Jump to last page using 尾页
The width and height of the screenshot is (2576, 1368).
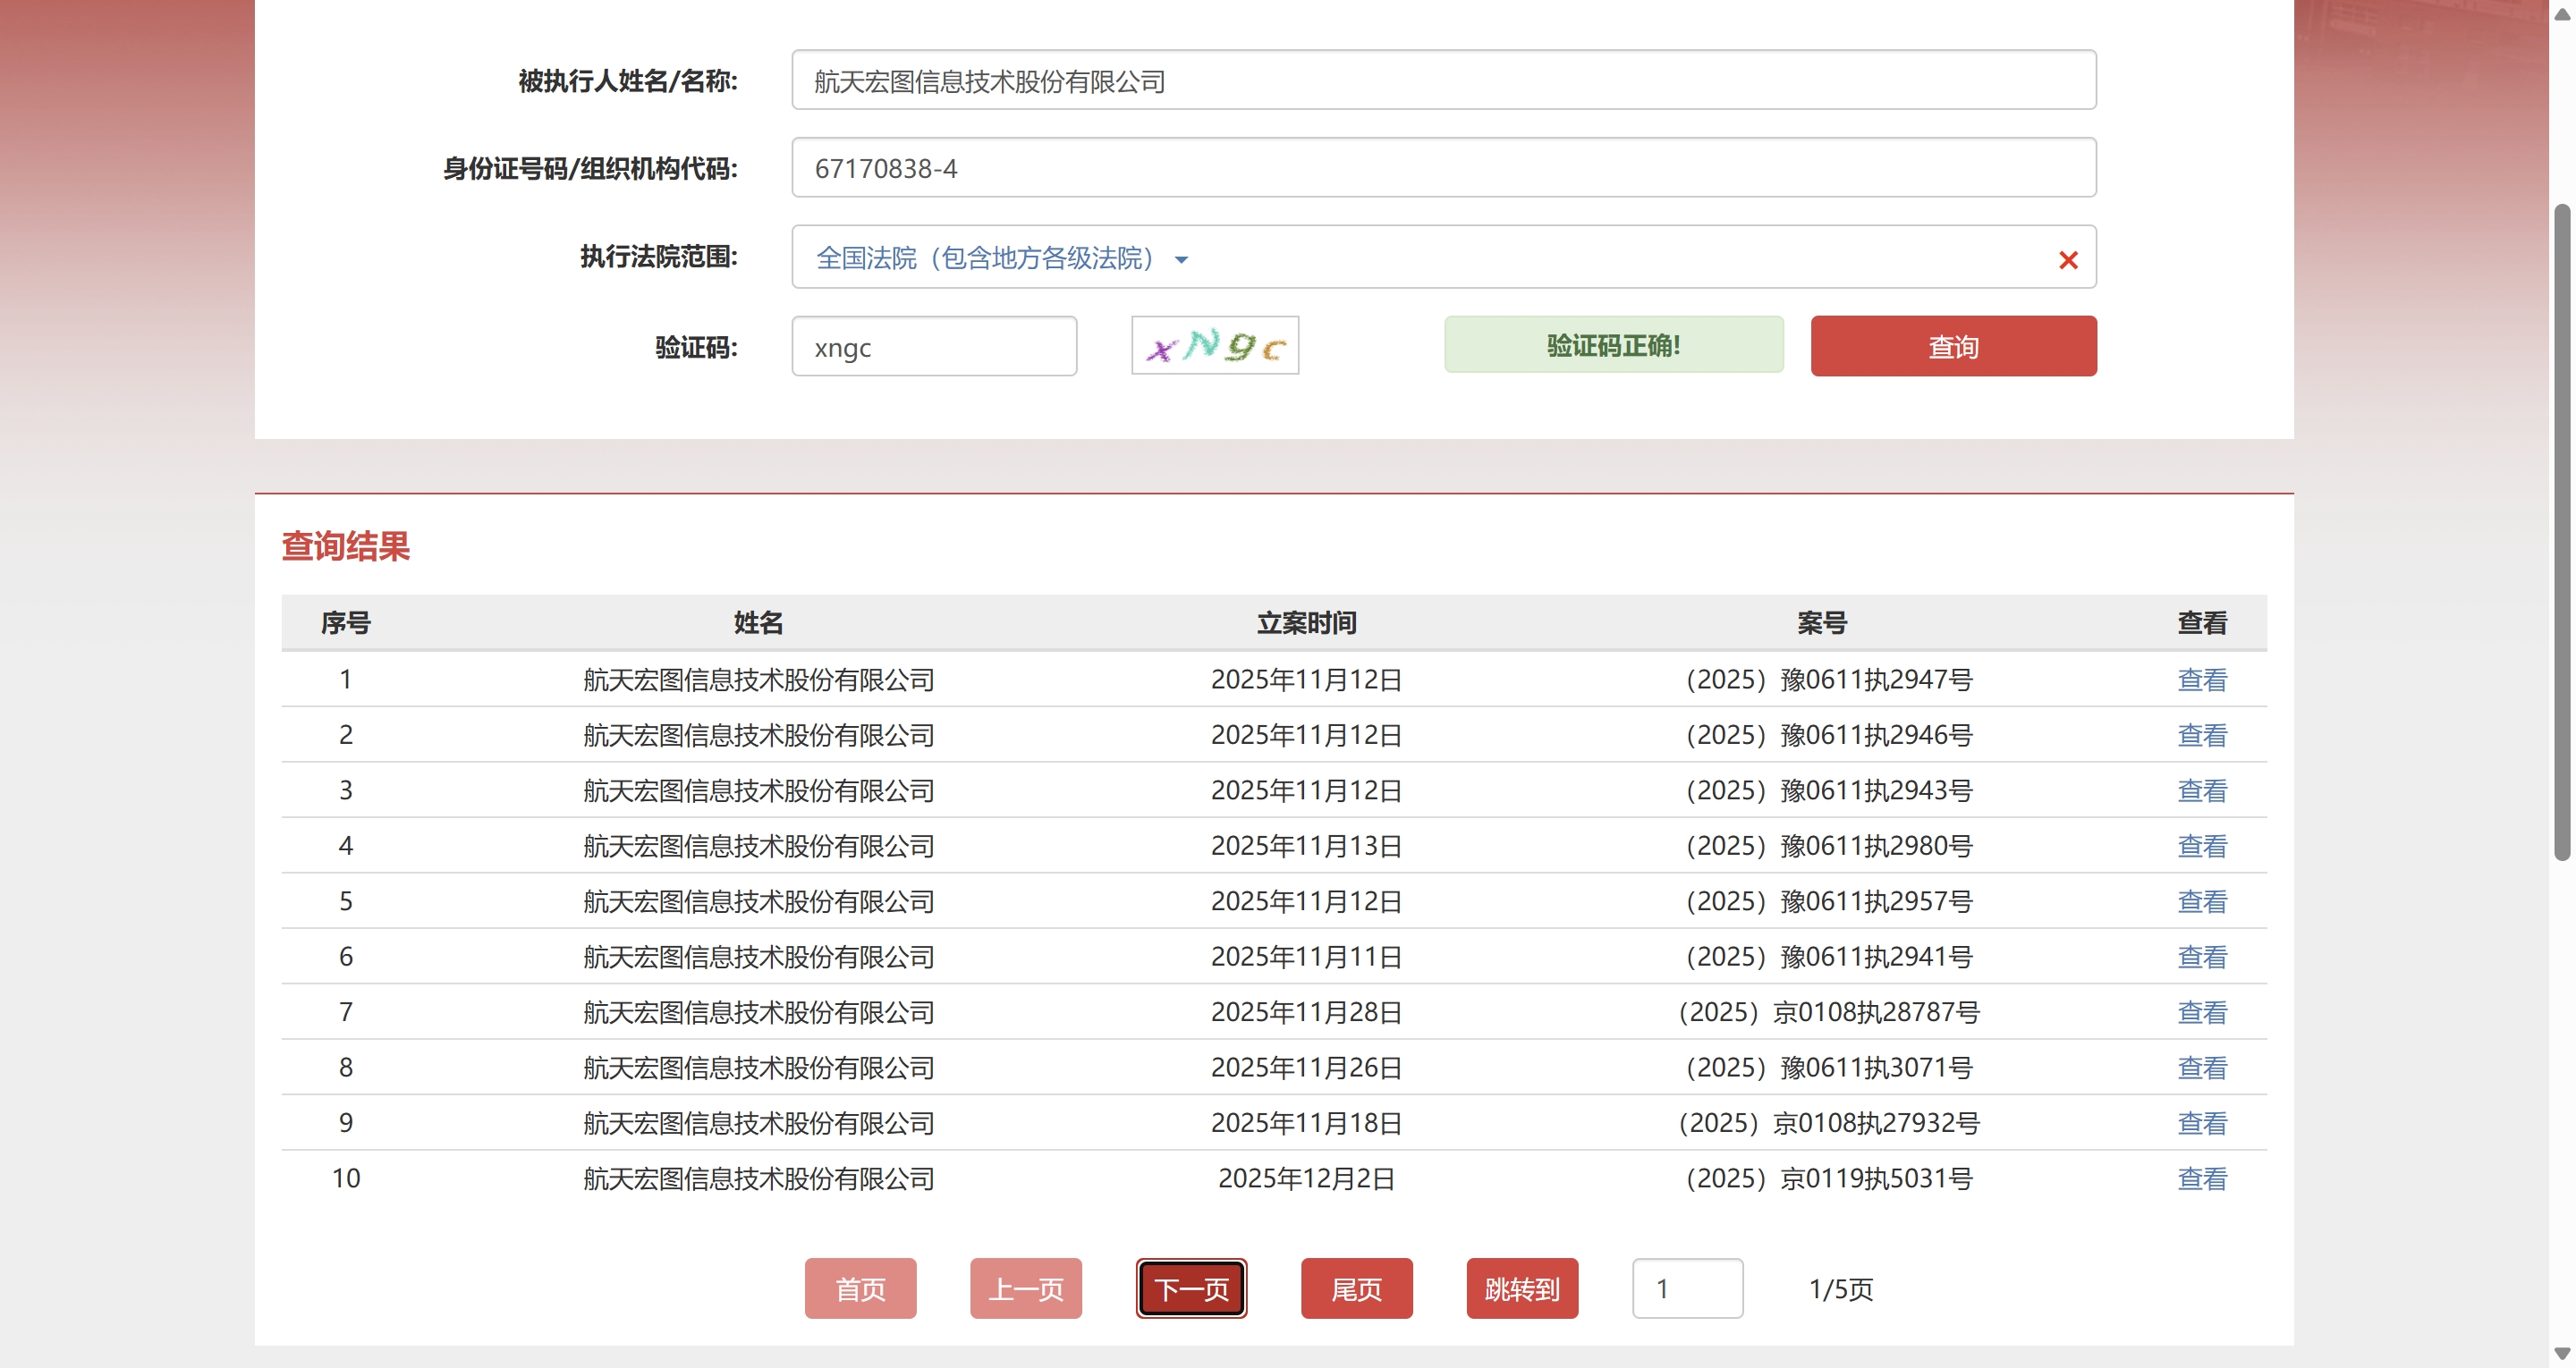click(x=1356, y=1288)
